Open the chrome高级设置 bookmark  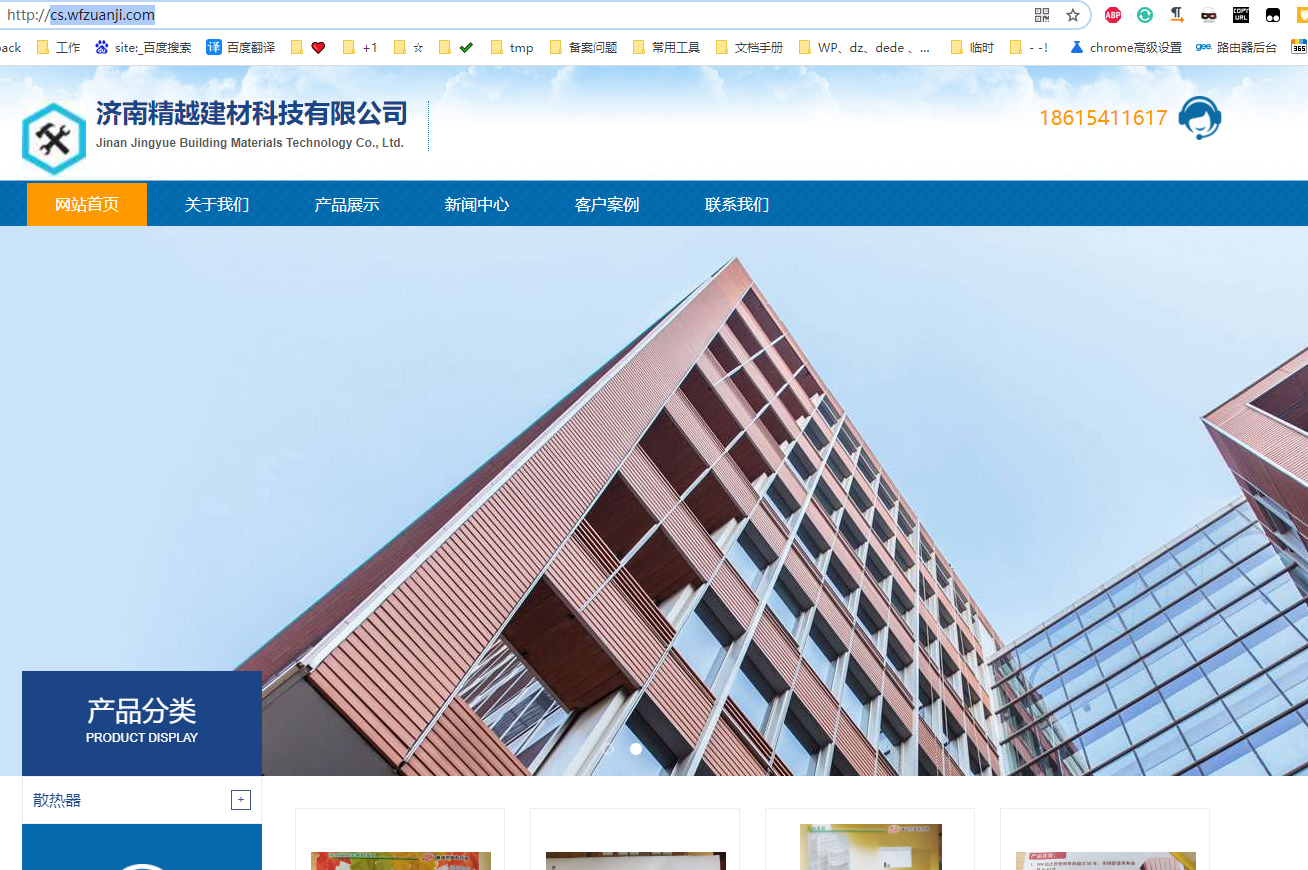[x=1126, y=47]
